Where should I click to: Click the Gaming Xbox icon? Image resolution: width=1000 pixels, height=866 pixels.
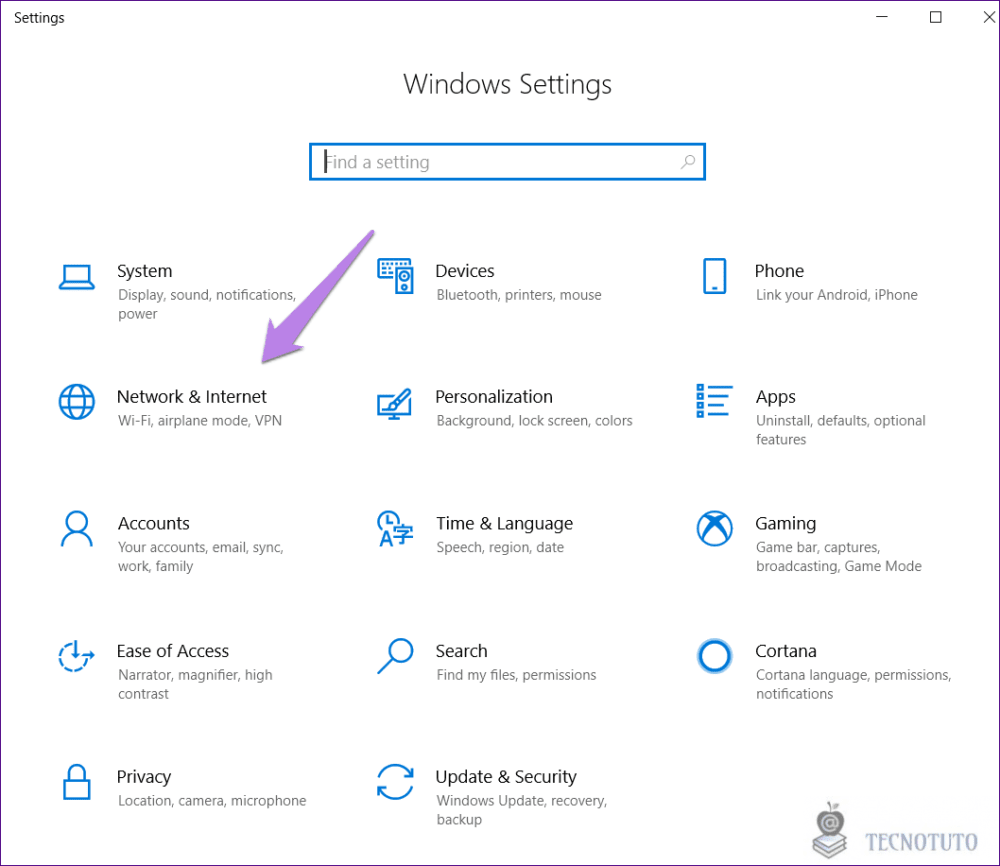pyautogui.click(x=714, y=528)
